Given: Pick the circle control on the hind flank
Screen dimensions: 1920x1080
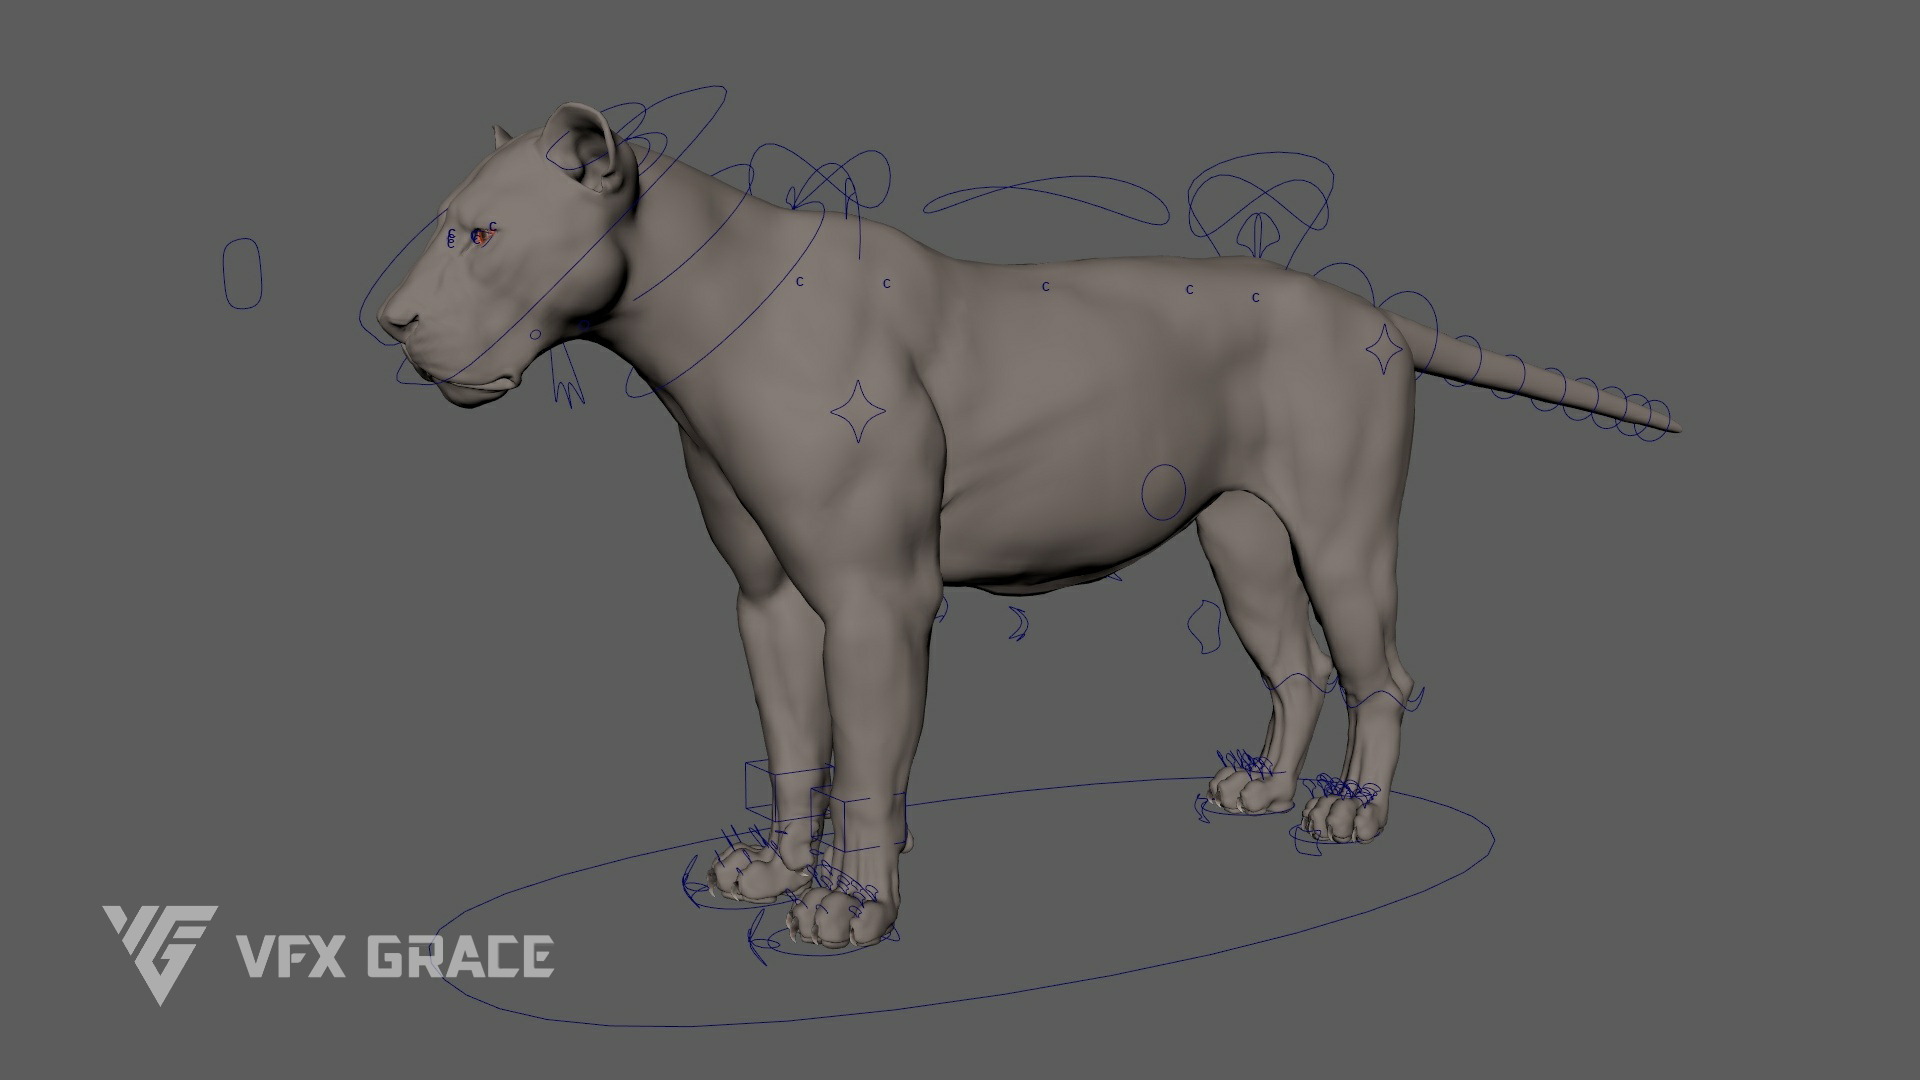Looking at the screenshot, I should click(x=1164, y=492).
